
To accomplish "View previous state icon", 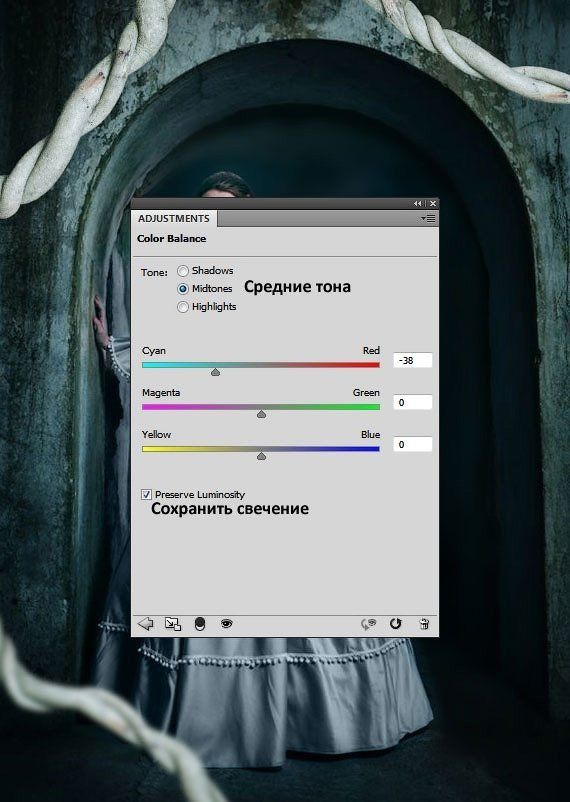I will coord(368,623).
